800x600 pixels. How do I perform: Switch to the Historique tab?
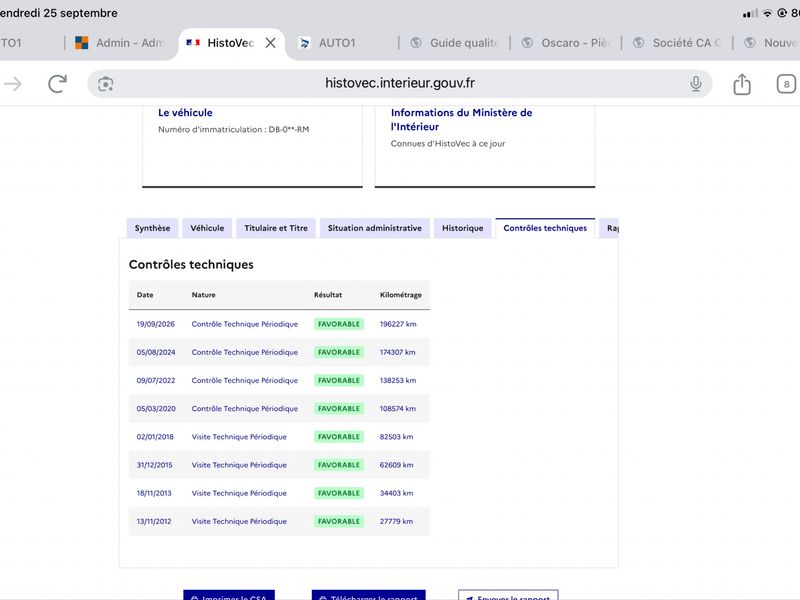tap(462, 228)
